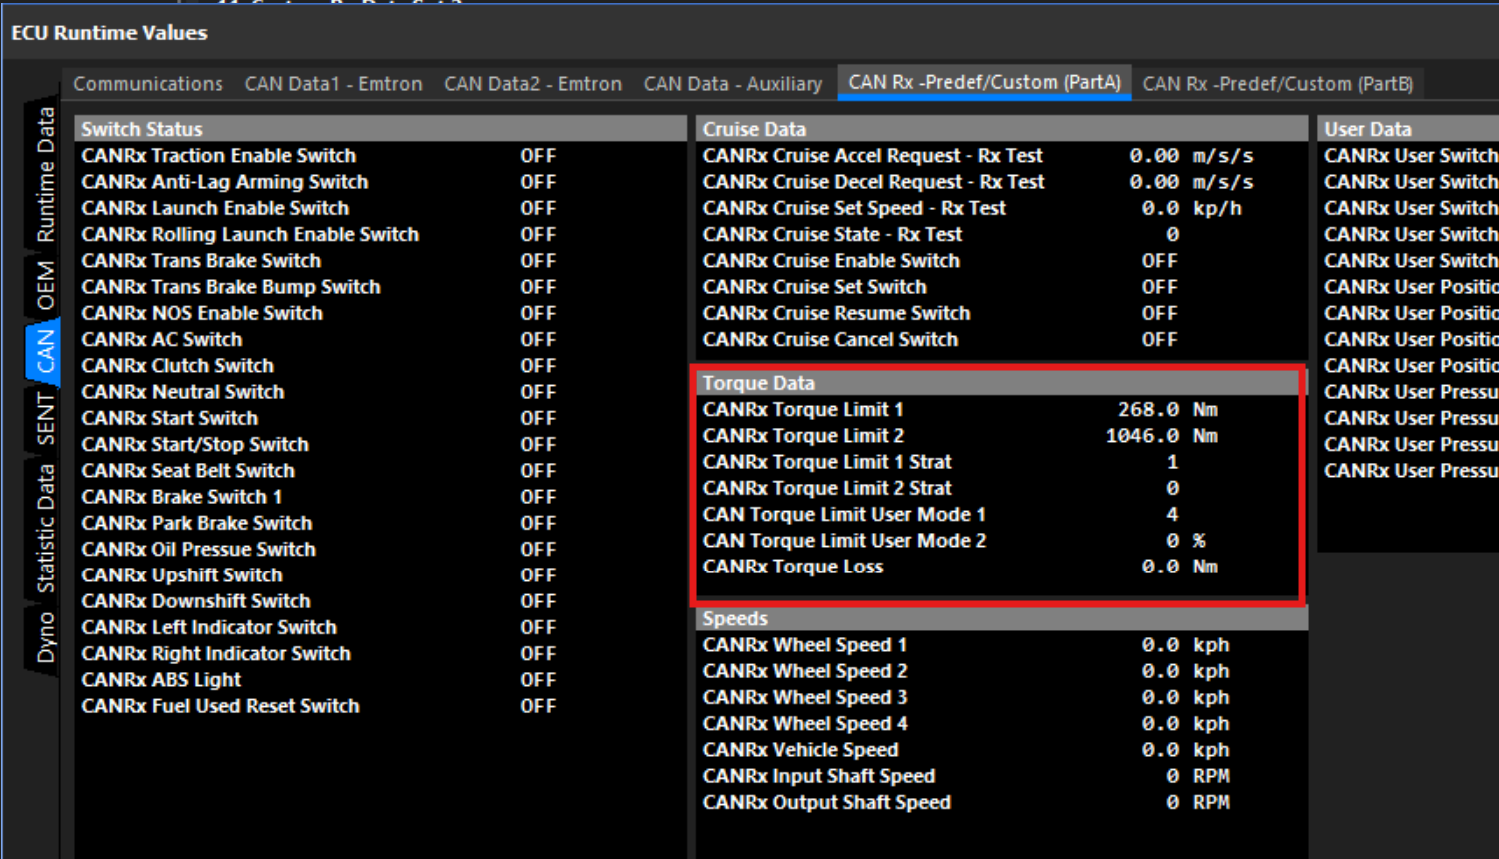Select the SENT side tab
The width and height of the screenshot is (1499, 859).
pyautogui.click(x=45, y=418)
